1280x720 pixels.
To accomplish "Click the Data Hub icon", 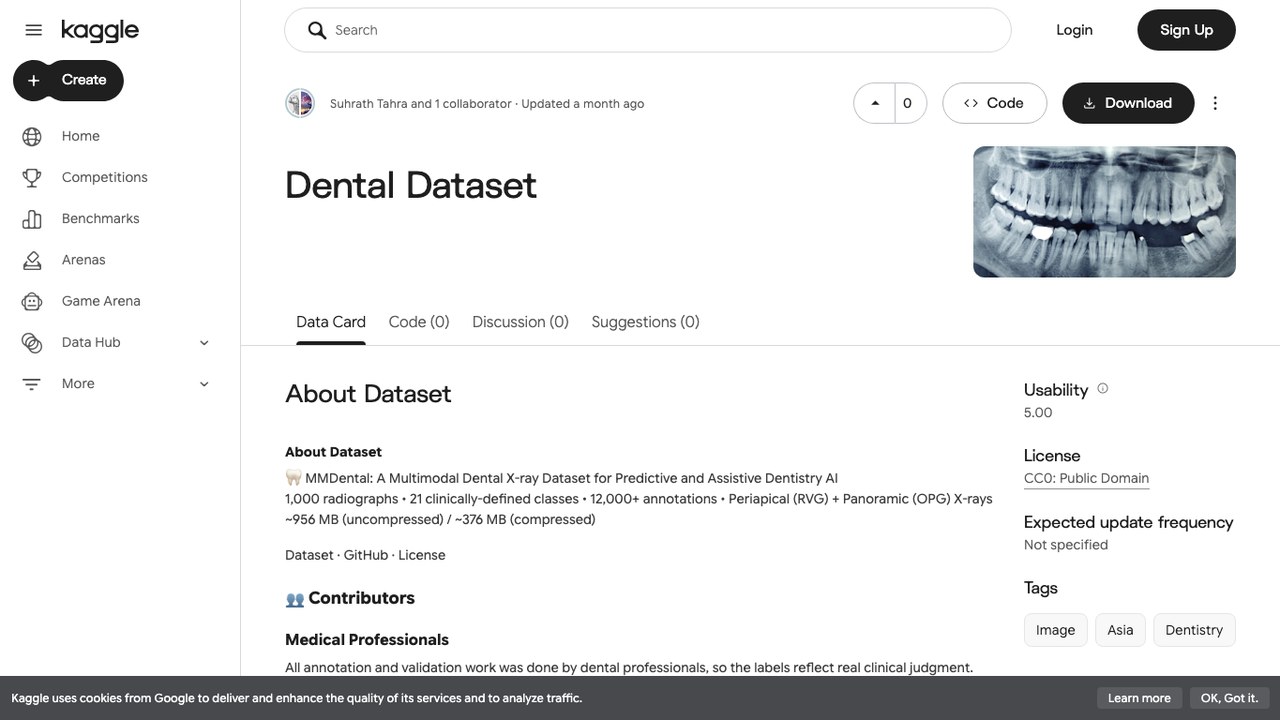I will [32, 342].
